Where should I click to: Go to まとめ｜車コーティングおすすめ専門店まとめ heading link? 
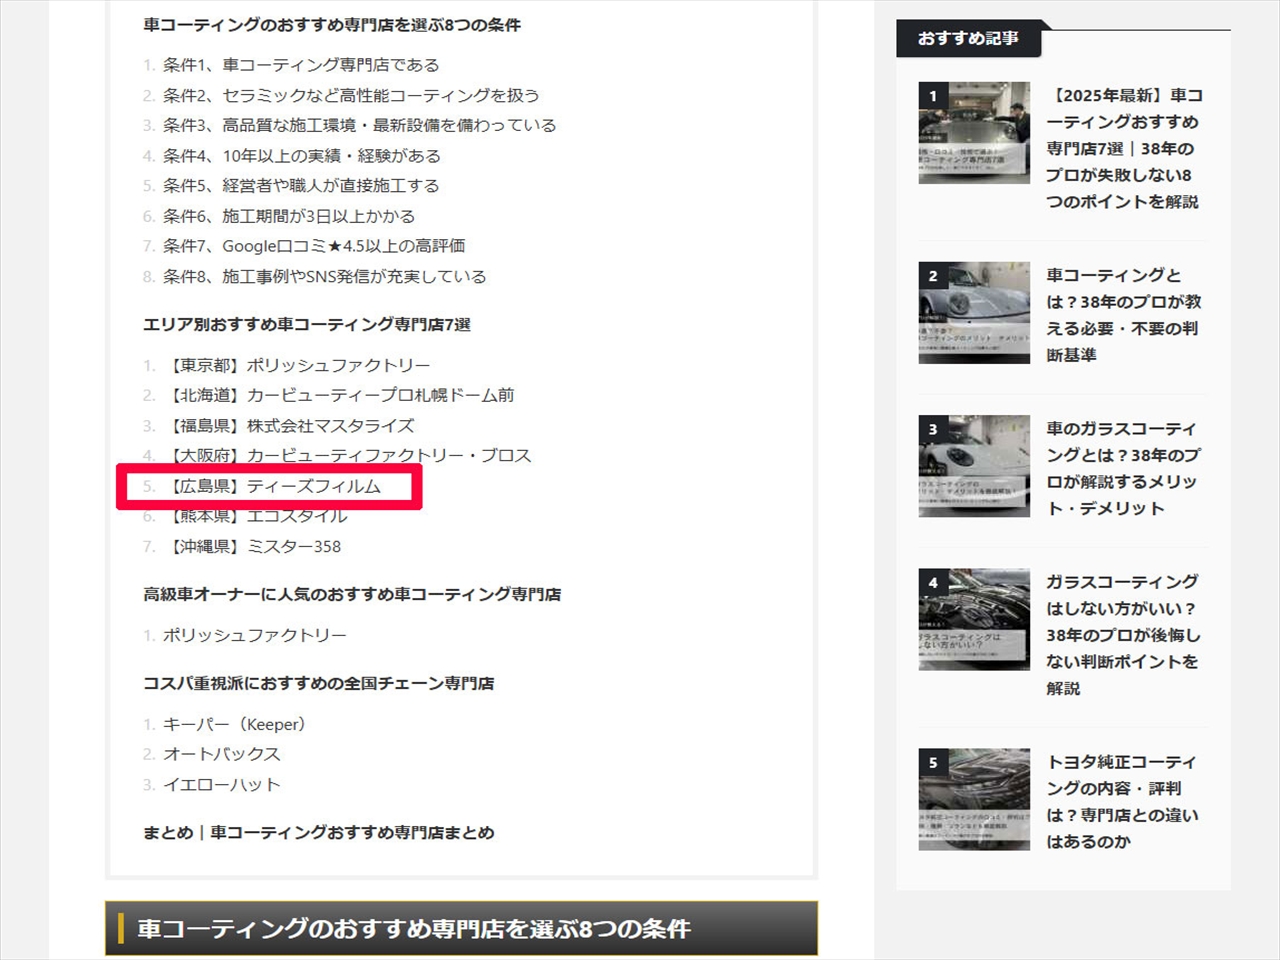tap(318, 832)
